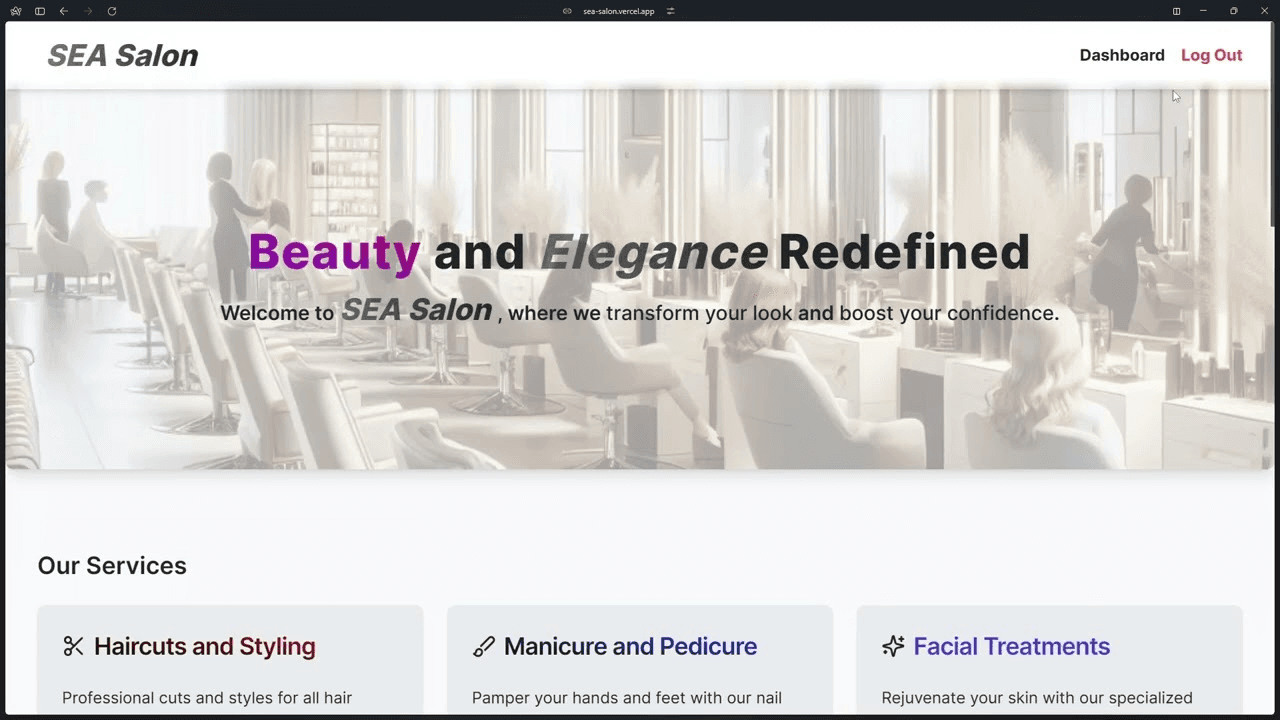Click the nail polish icon for Manicure and Pedicure
Screen dimensions: 1280x720
tap(483, 646)
